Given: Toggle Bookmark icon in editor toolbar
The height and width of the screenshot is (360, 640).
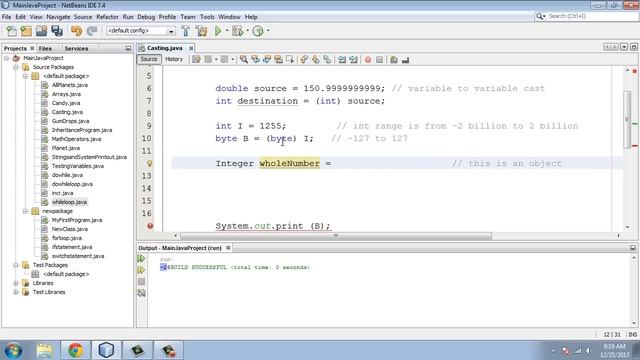Looking at the screenshot, I should [327, 60].
